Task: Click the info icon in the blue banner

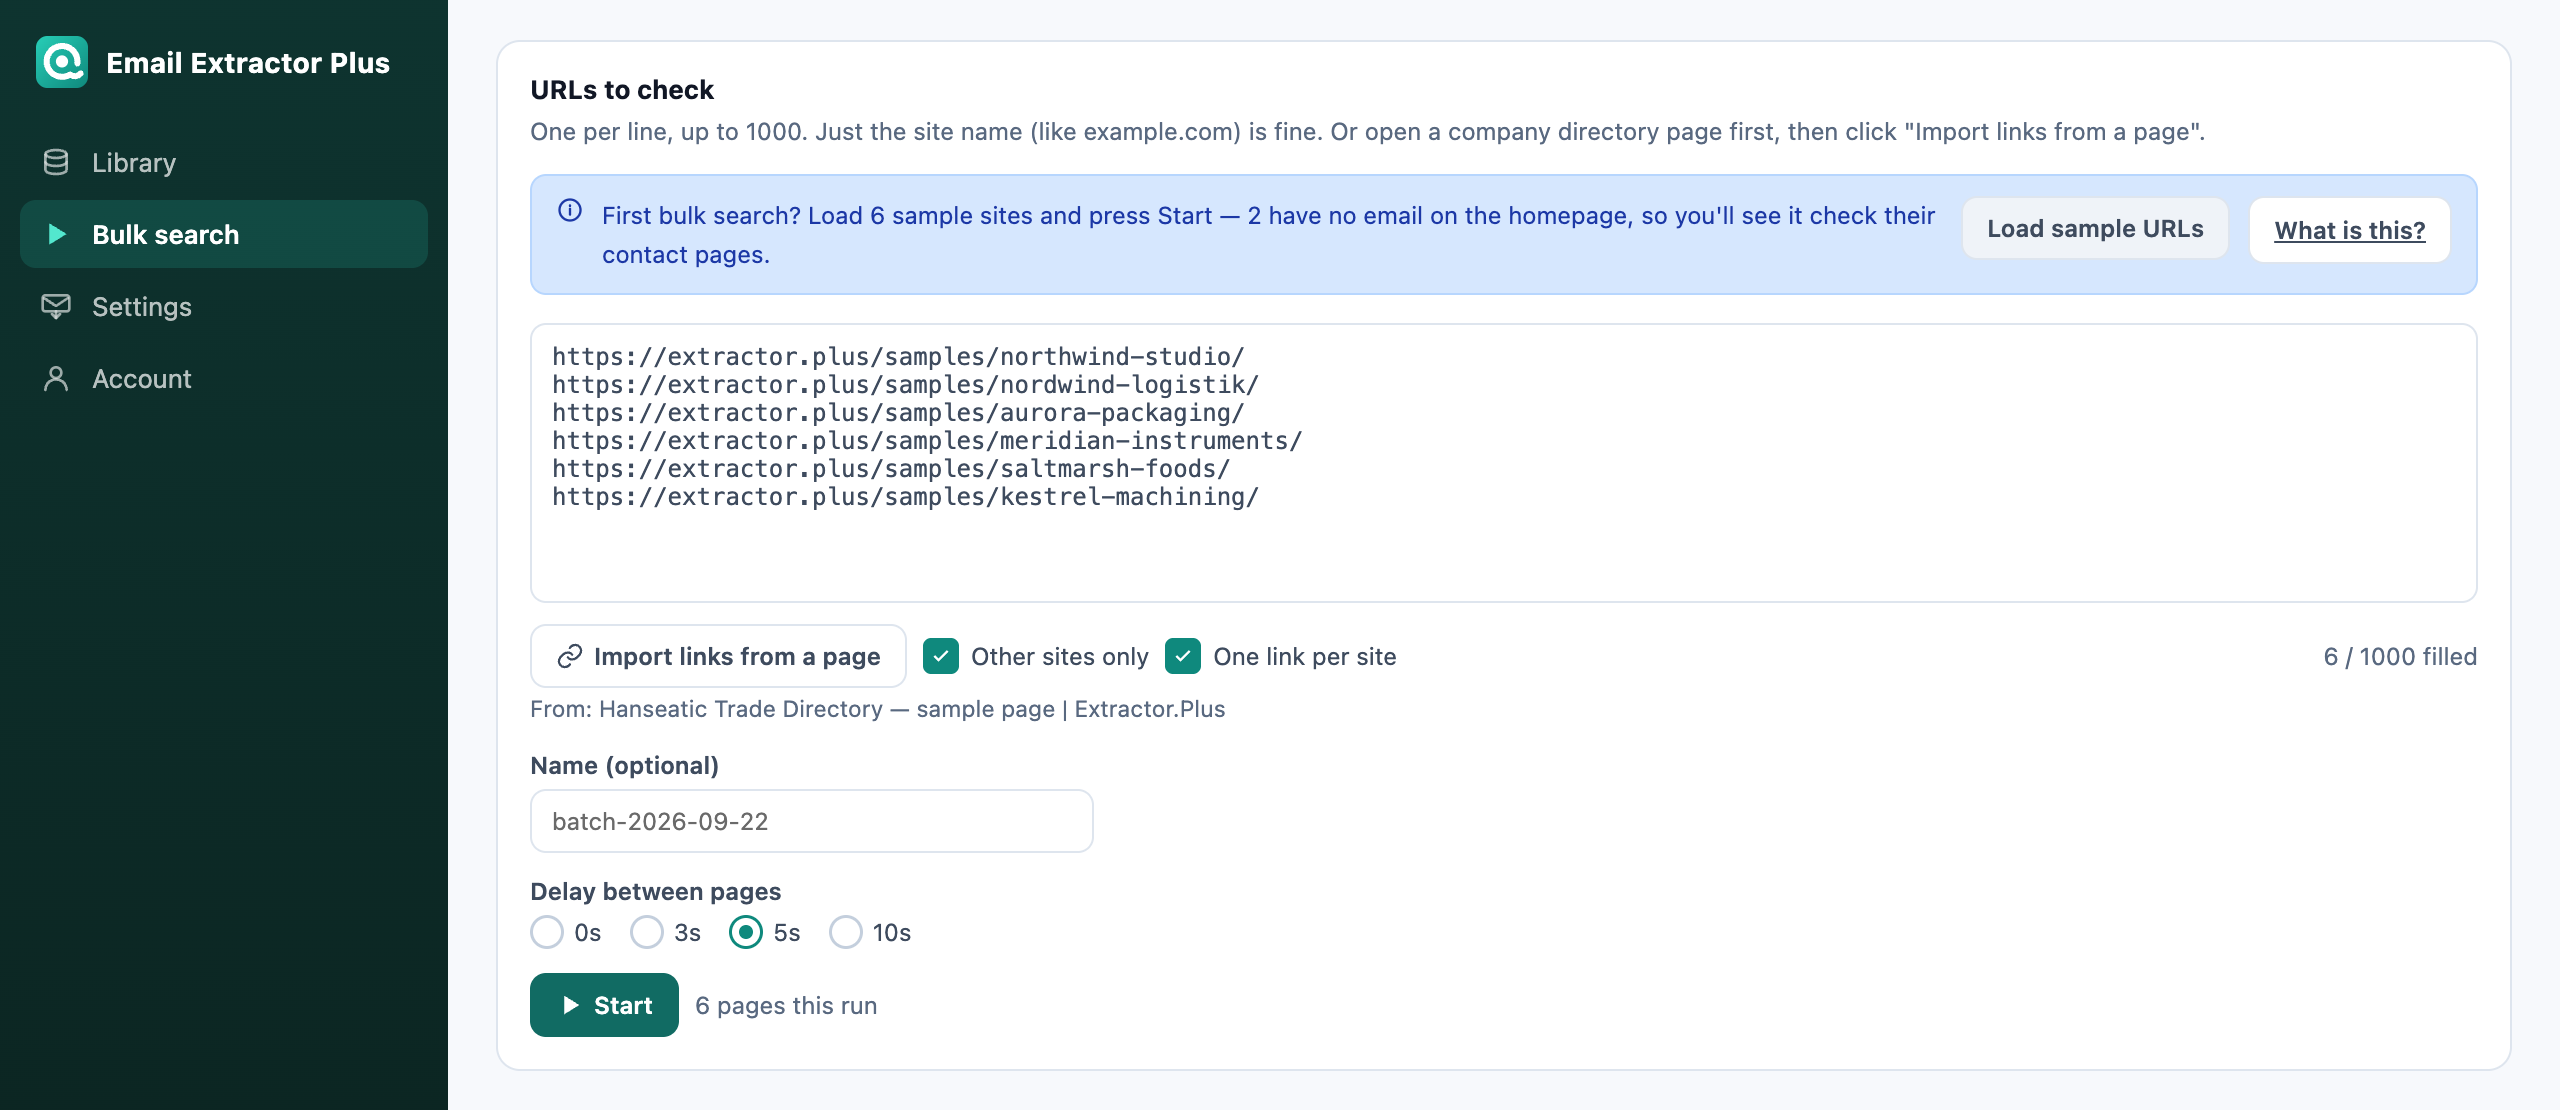Action: pos(570,210)
